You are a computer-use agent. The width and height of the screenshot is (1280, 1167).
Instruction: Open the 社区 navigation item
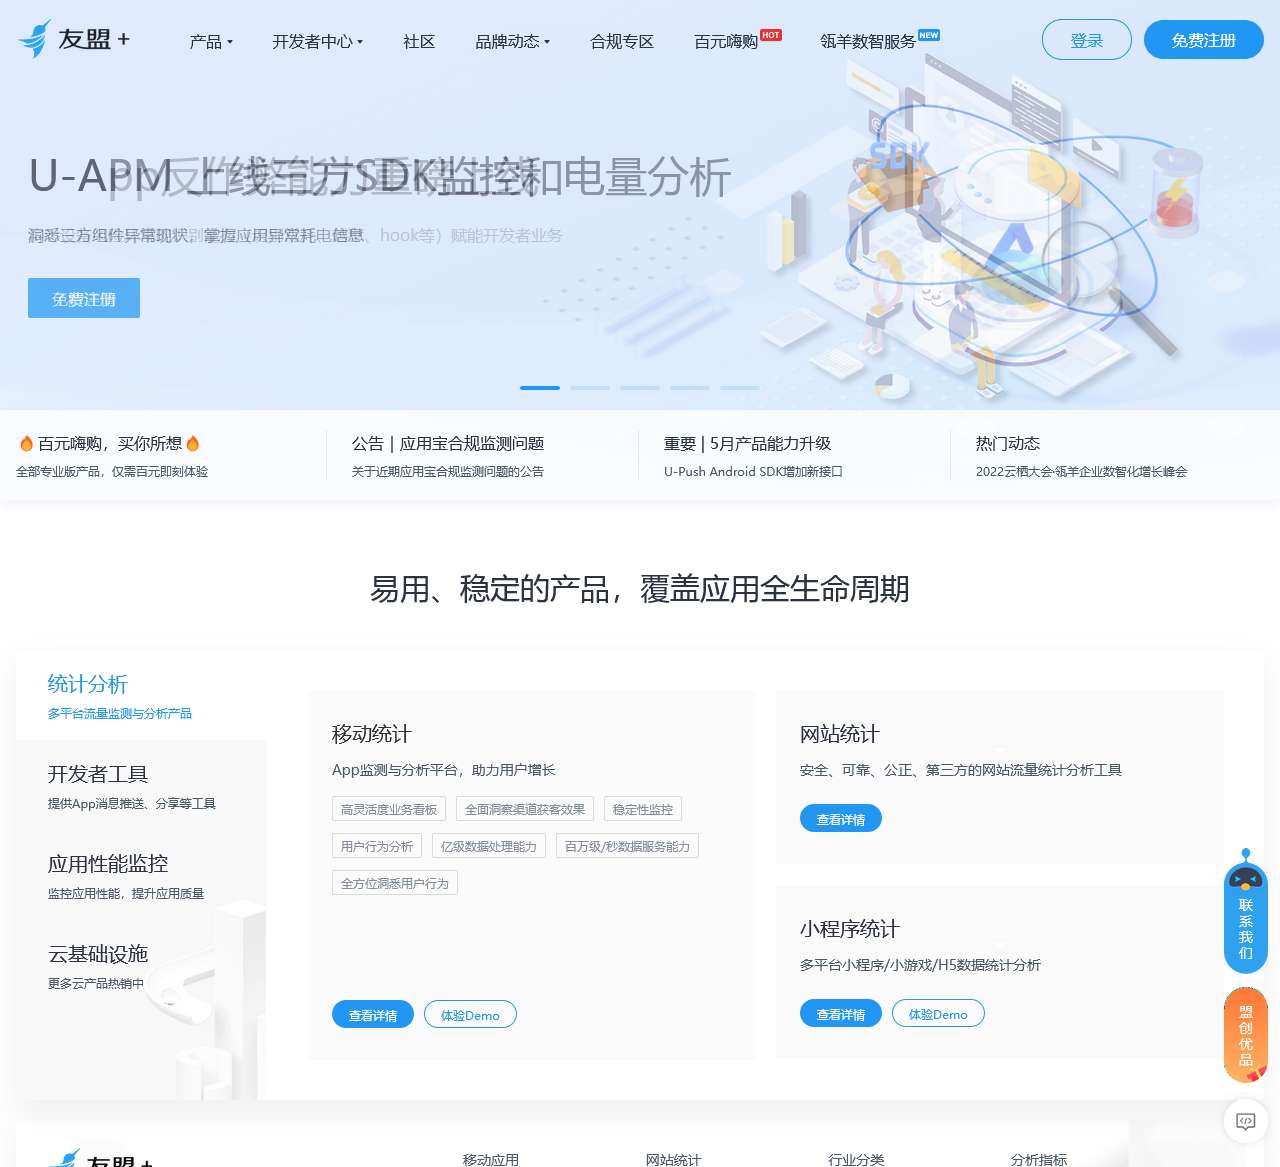point(419,41)
